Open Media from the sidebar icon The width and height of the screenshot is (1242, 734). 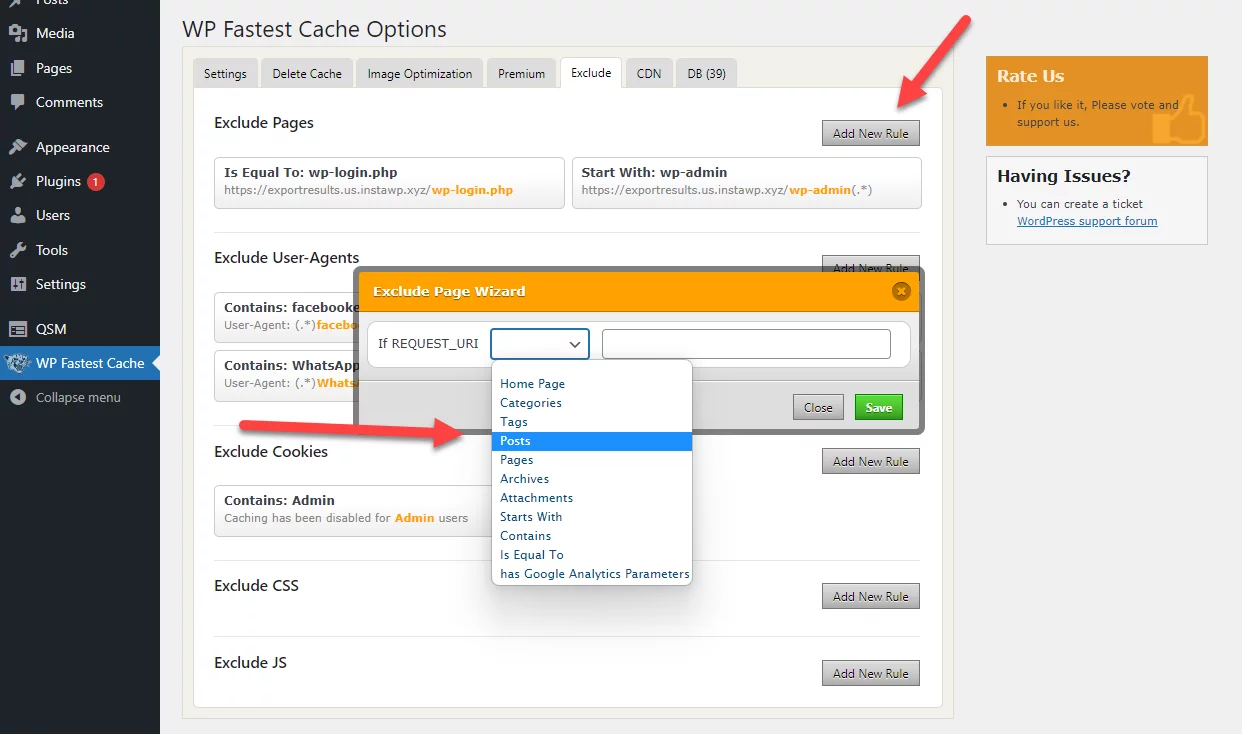click(x=18, y=33)
